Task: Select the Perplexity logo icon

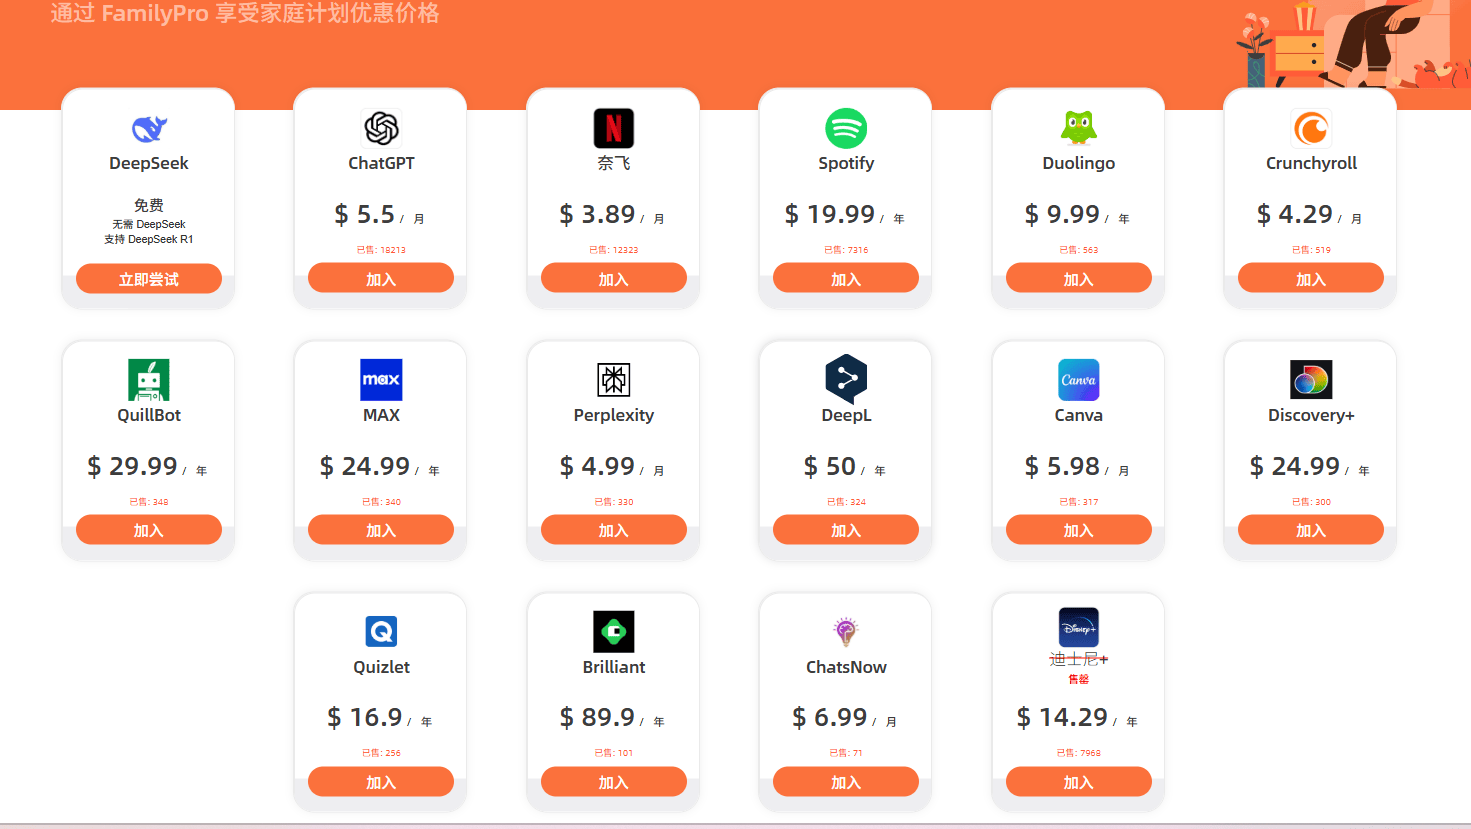Action: 613,380
